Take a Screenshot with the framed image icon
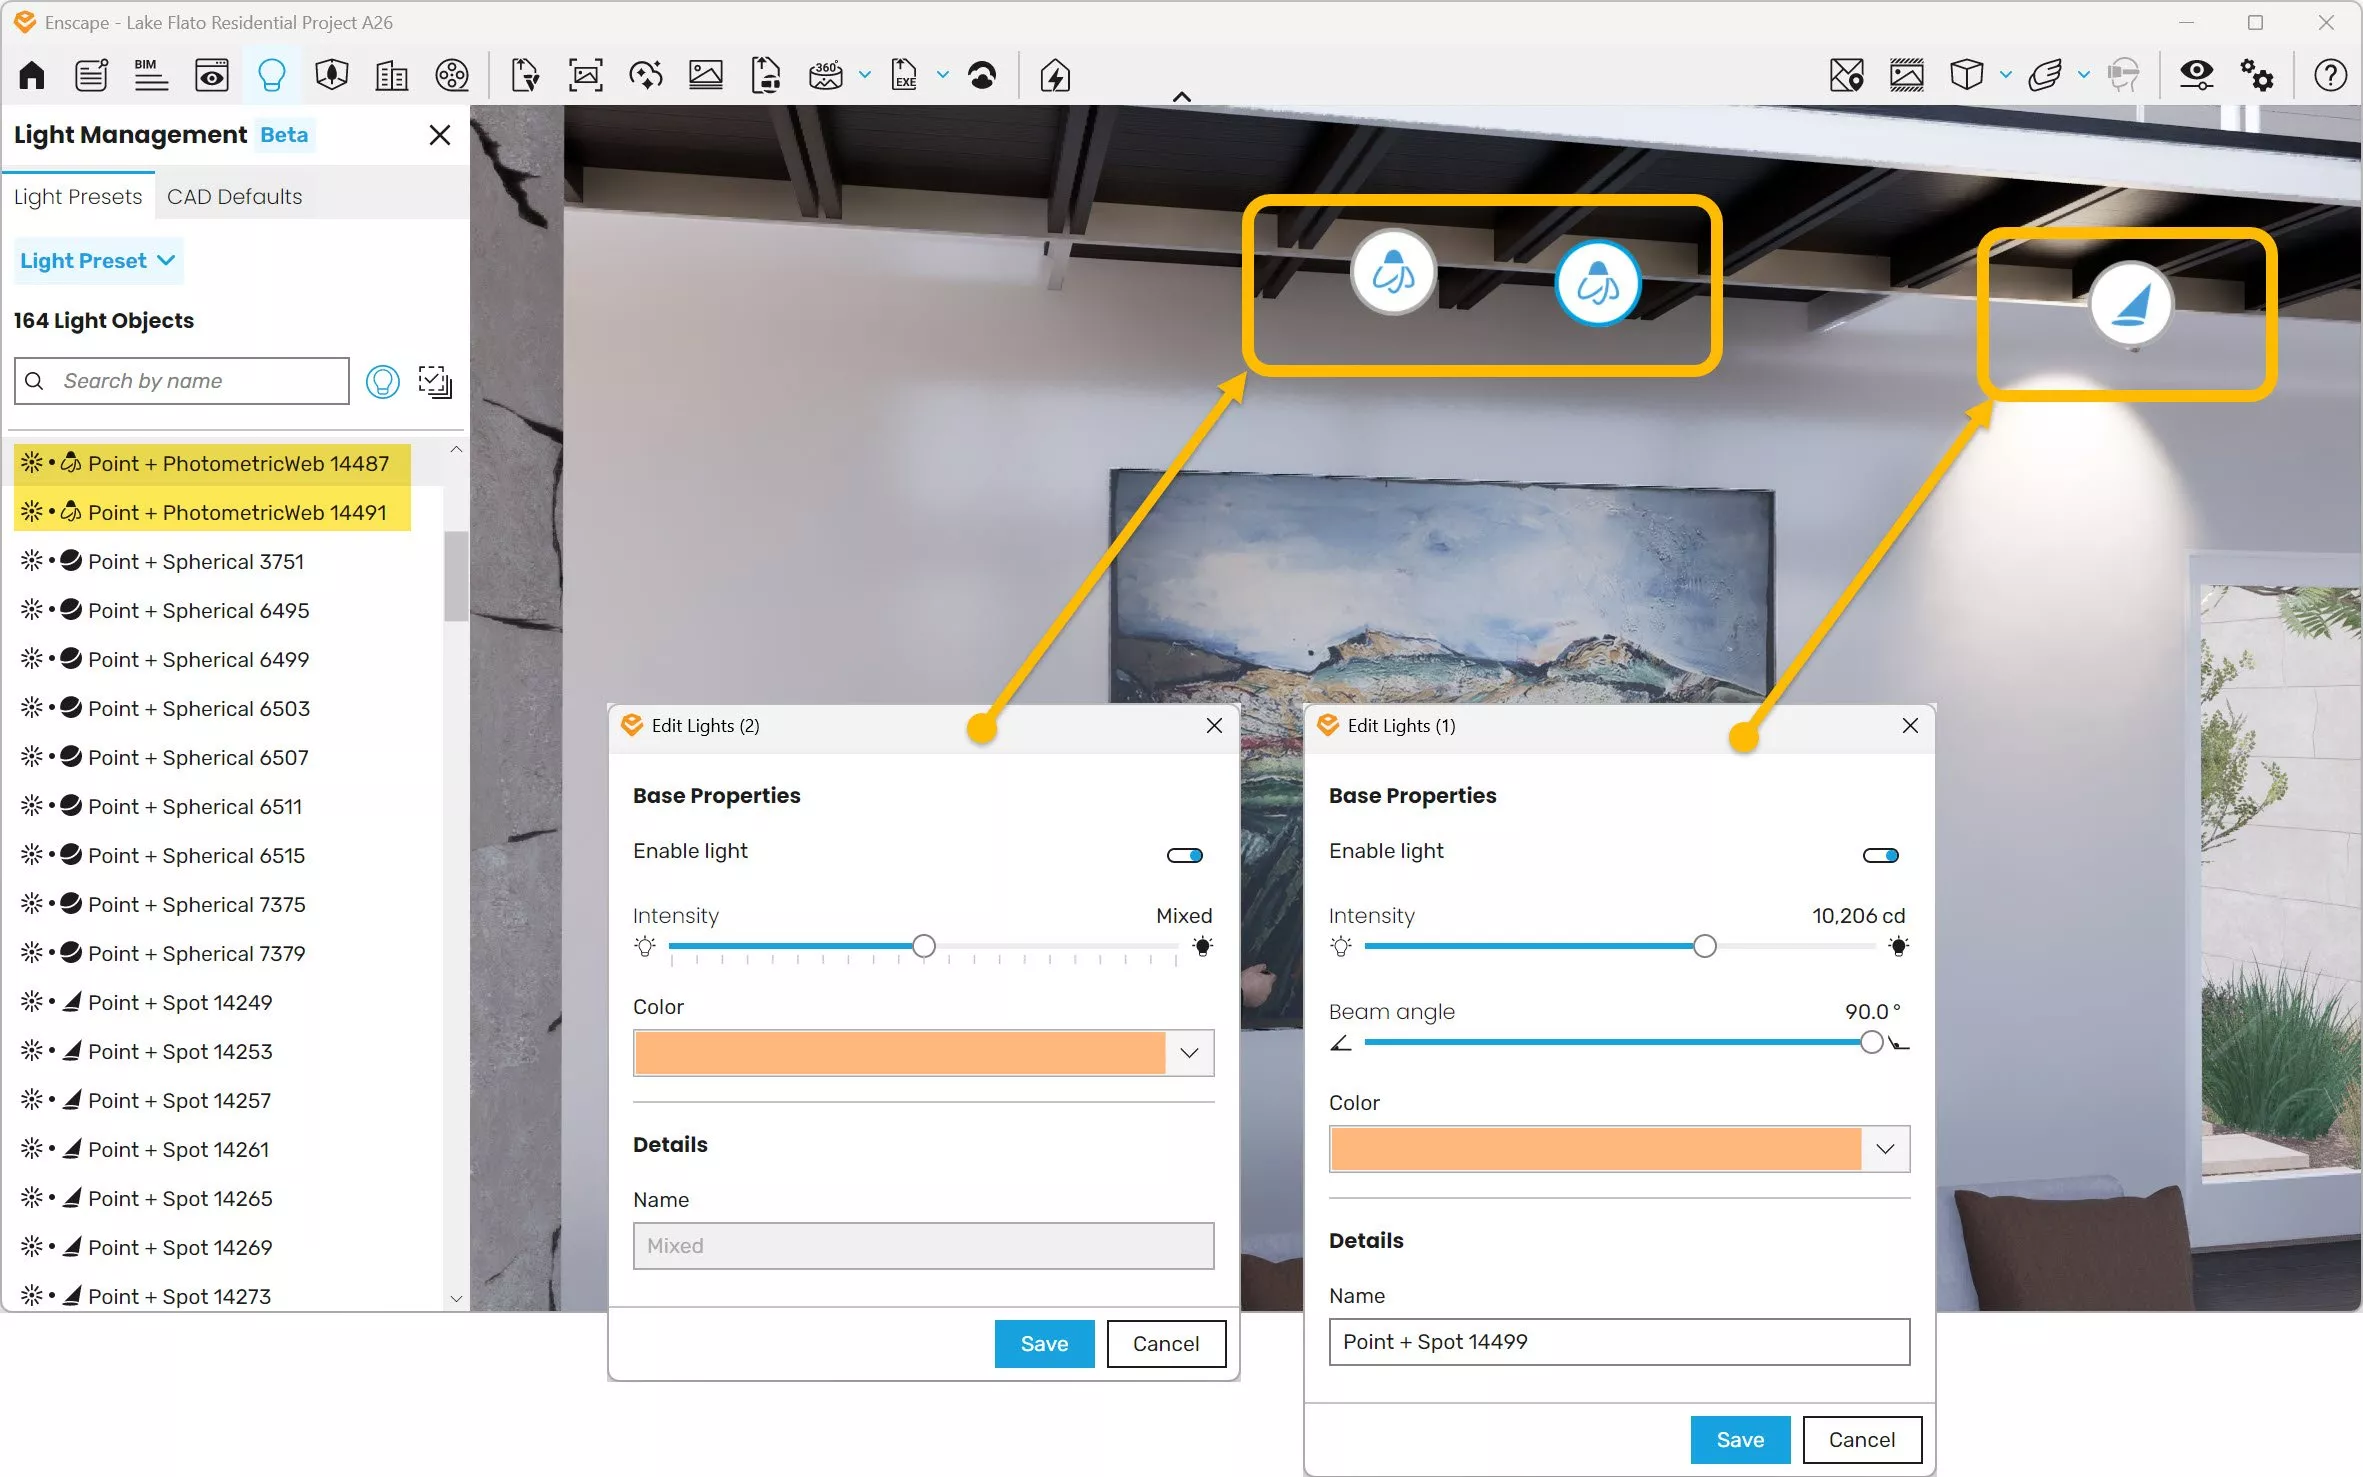Image resolution: width=2363 pixels, height=1477 pixels. [585, 75]
